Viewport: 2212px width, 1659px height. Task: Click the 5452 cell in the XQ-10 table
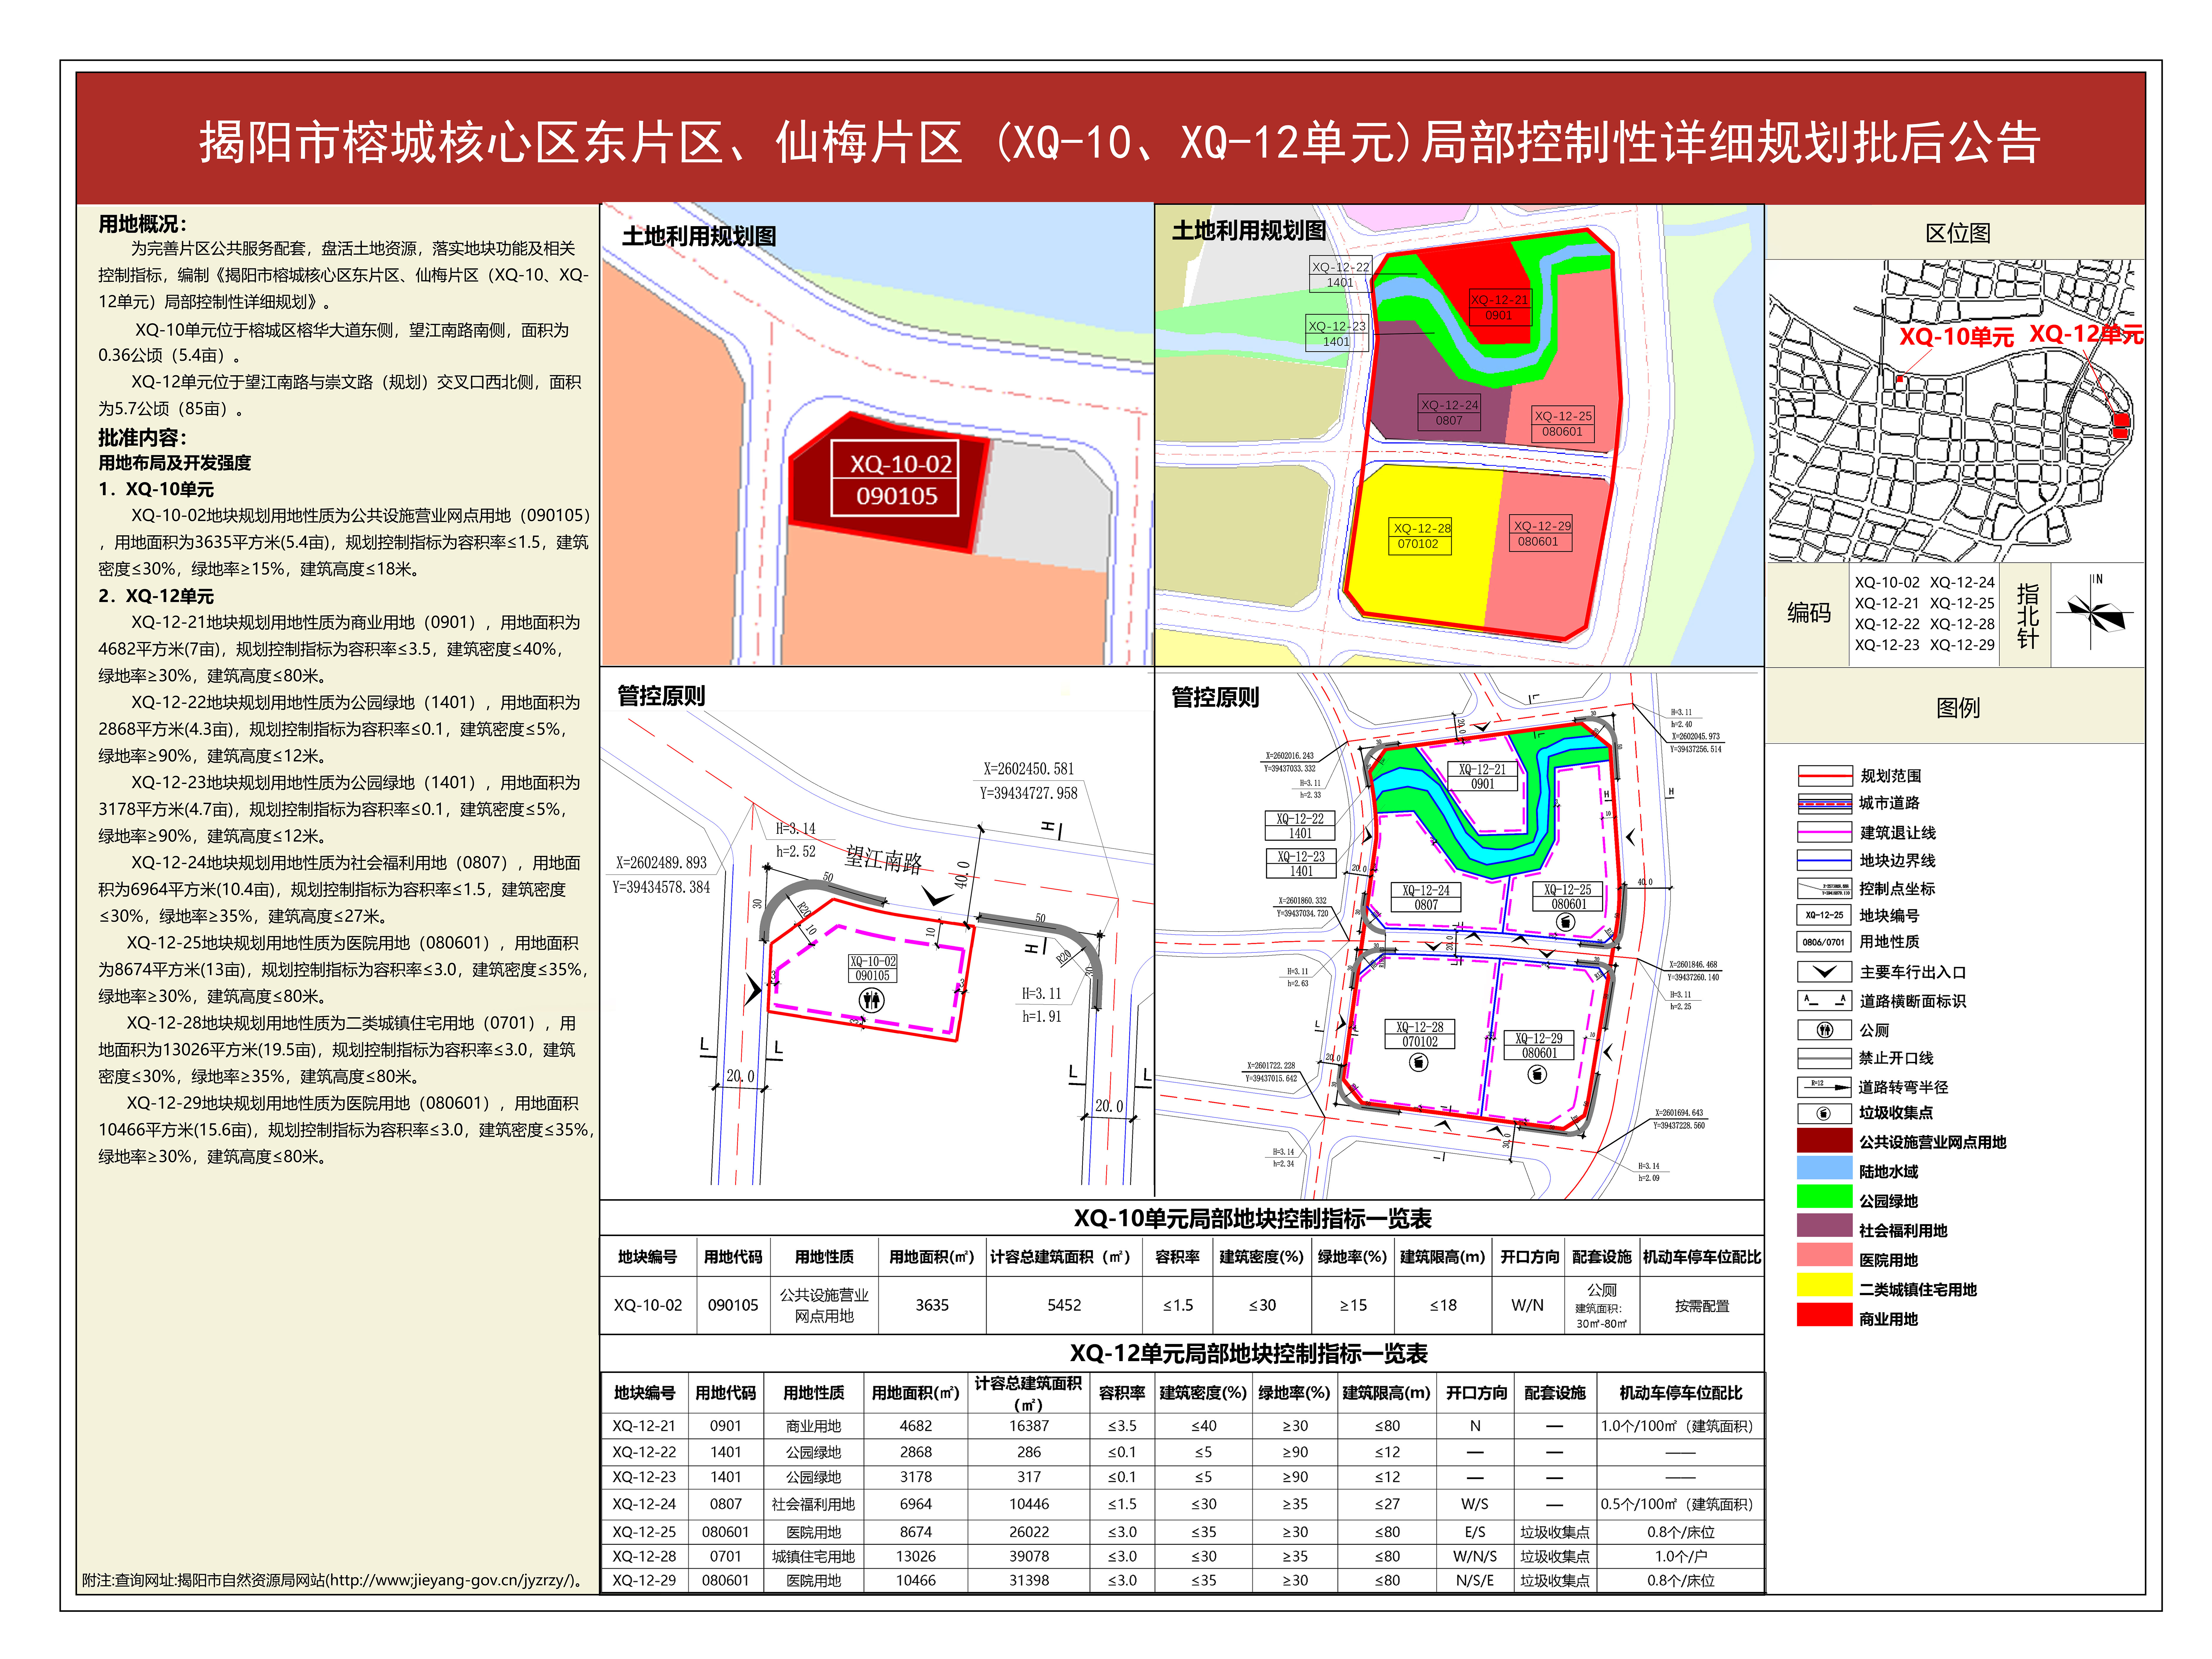coord(1064,1305)
